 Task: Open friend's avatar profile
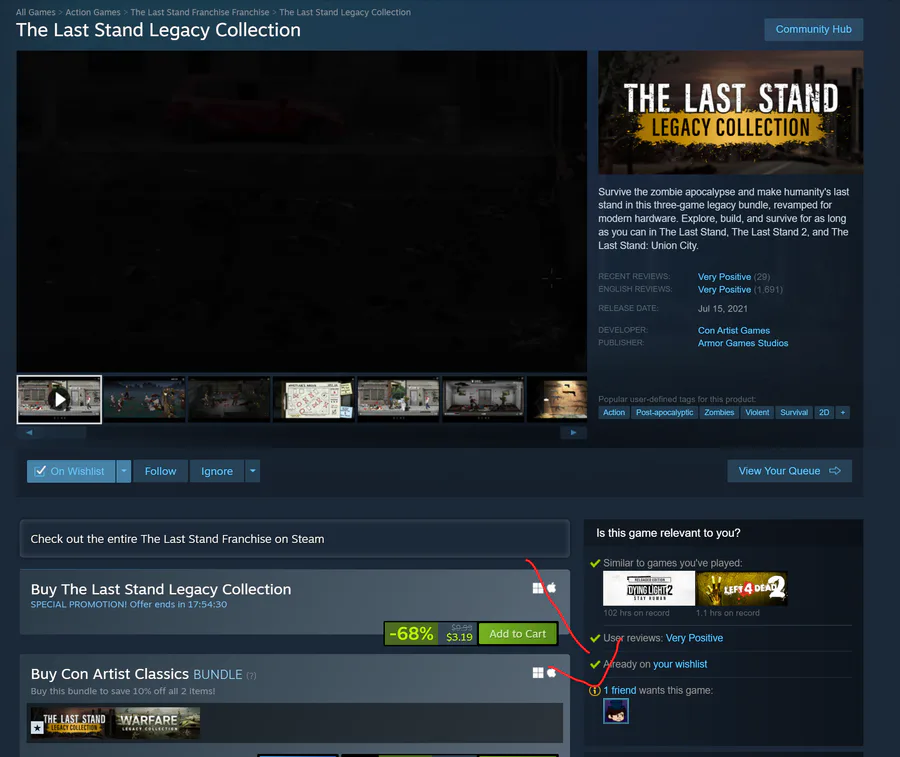(616, 711)
